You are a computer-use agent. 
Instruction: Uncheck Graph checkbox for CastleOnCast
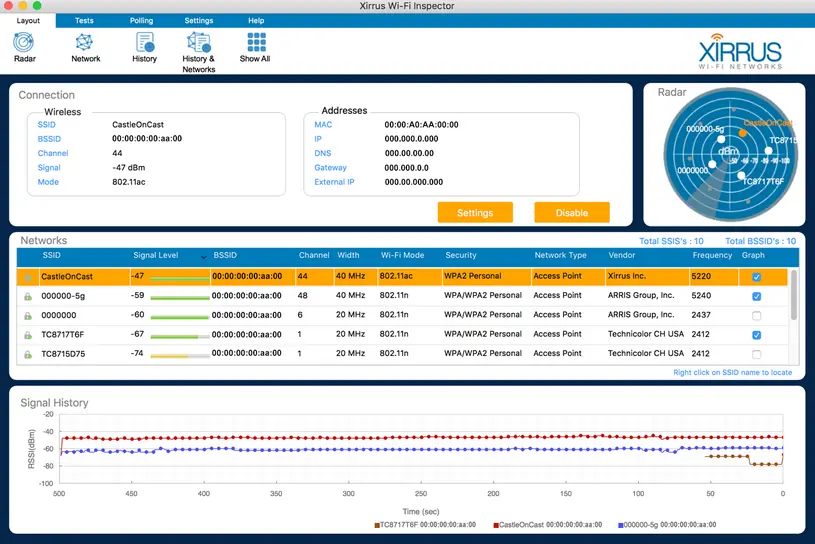click(x=756, y=277)
